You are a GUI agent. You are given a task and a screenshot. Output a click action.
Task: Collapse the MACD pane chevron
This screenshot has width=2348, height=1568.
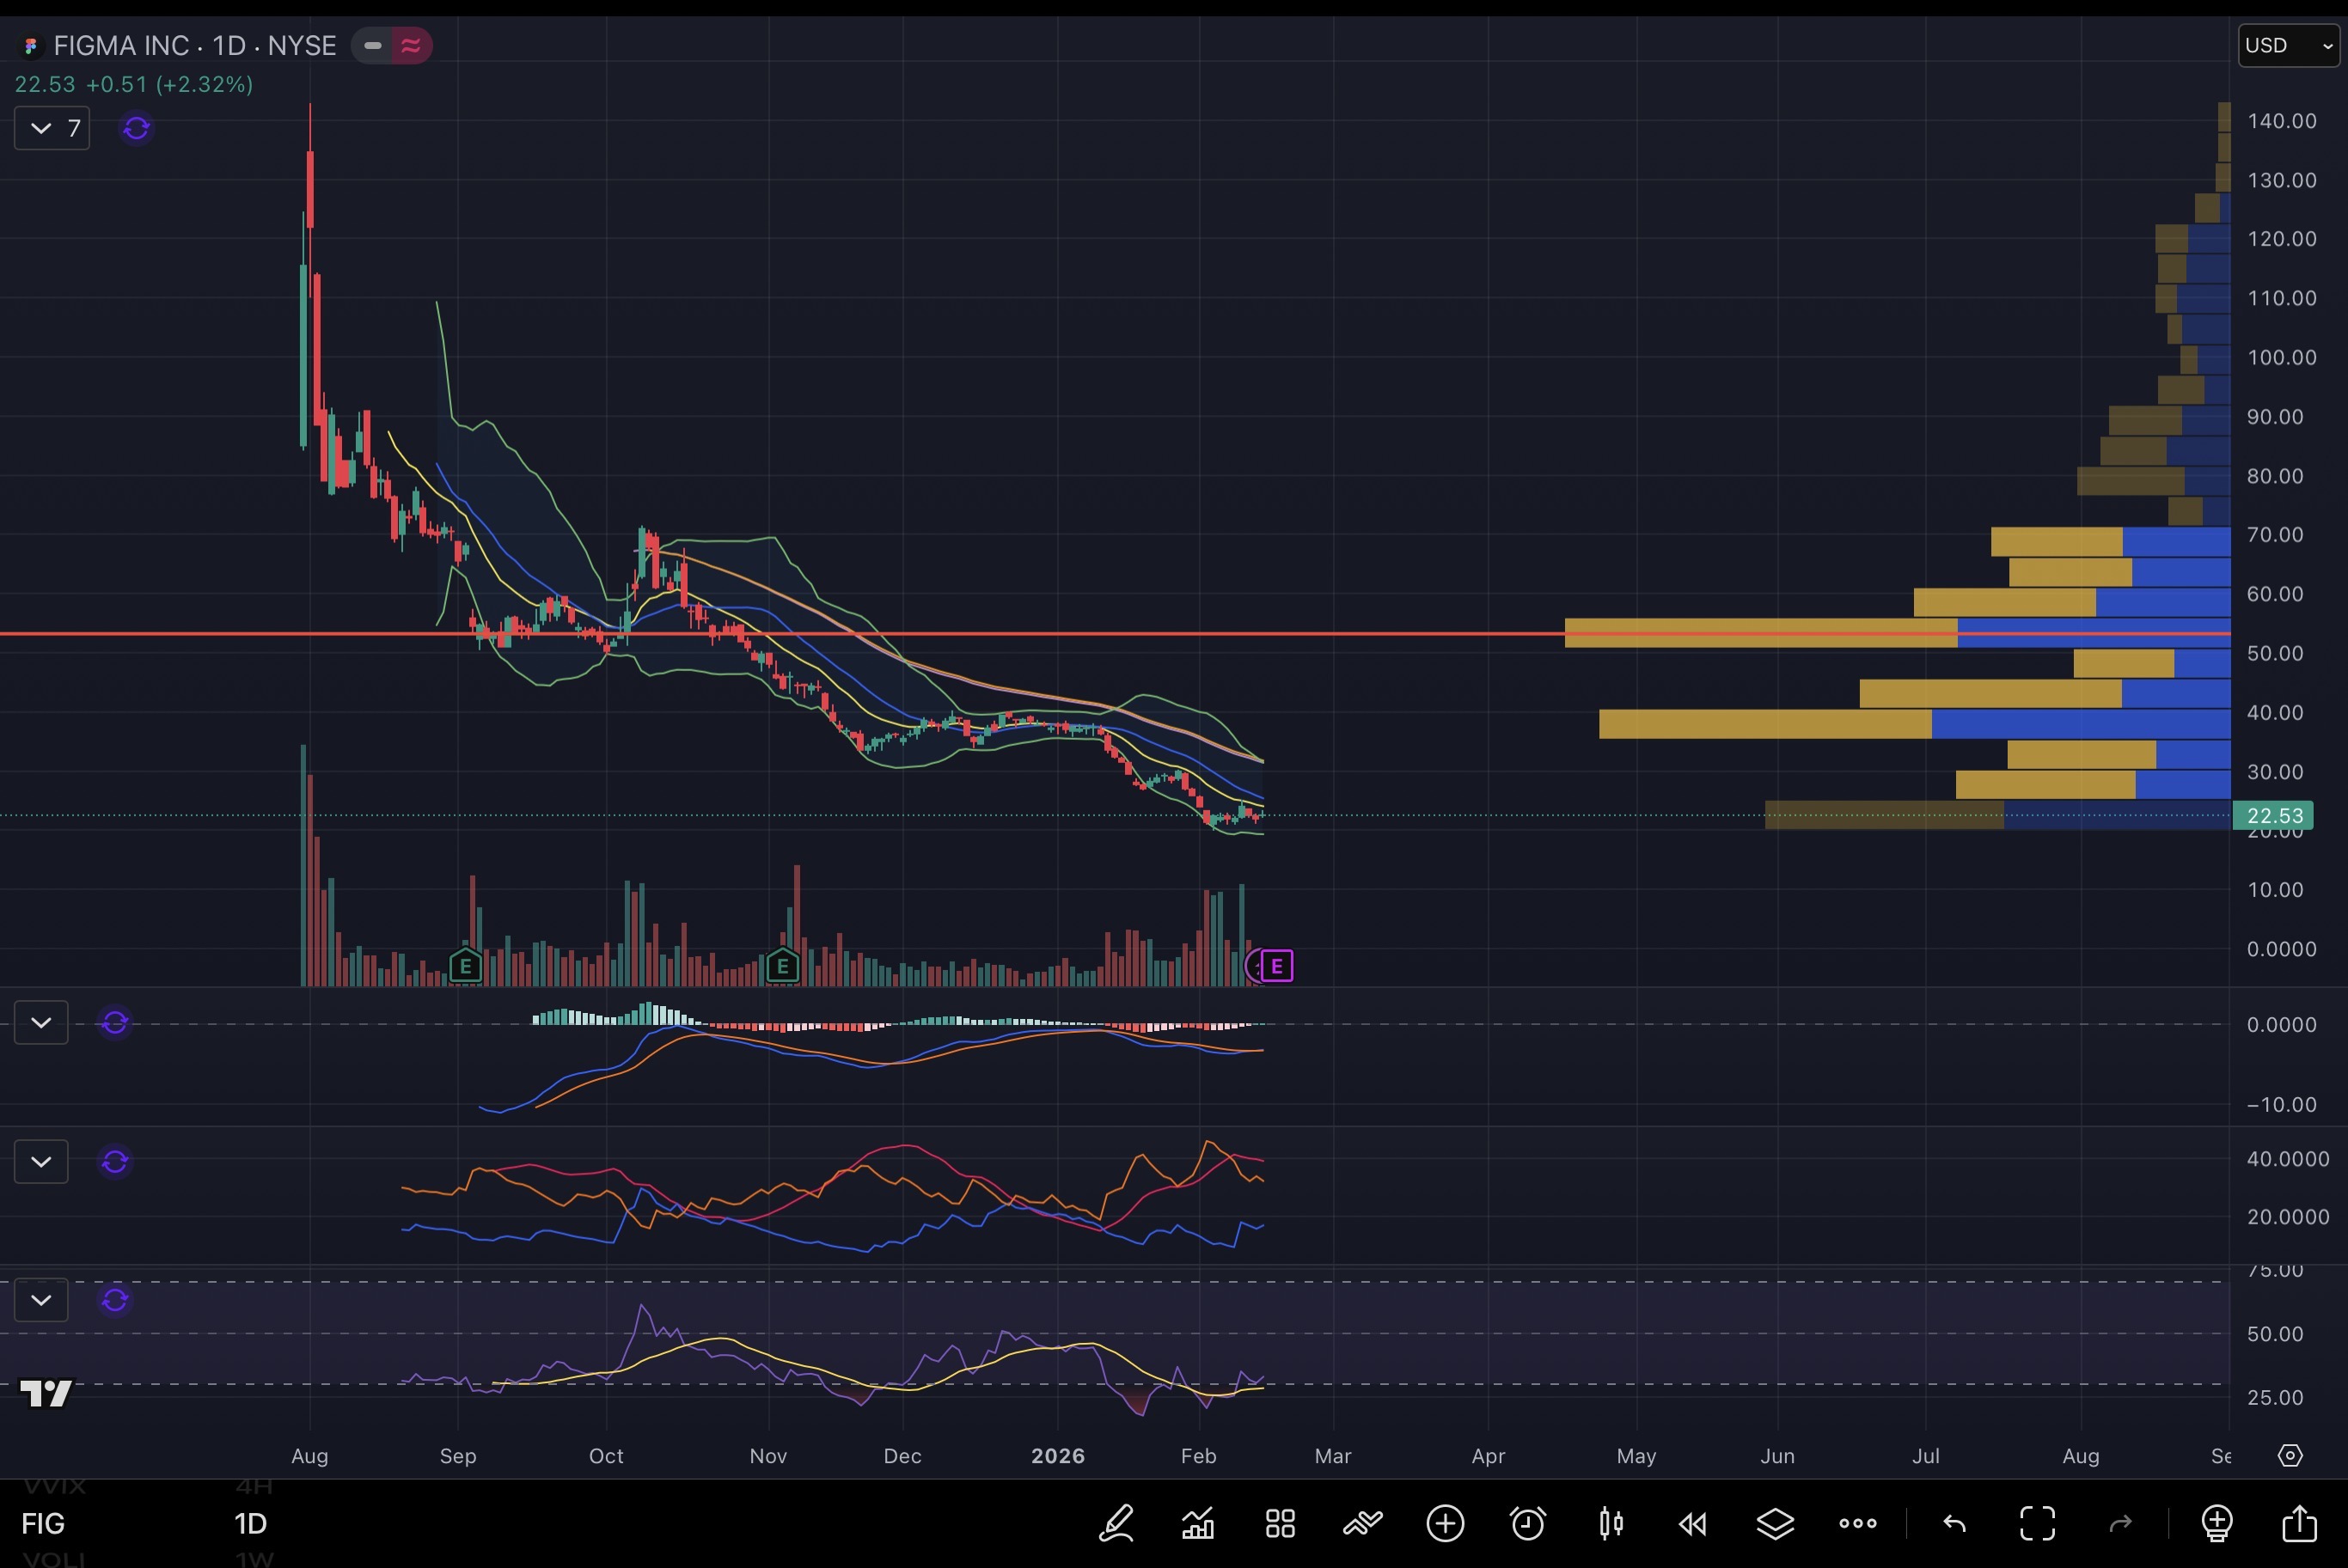tap(41, 1022)
